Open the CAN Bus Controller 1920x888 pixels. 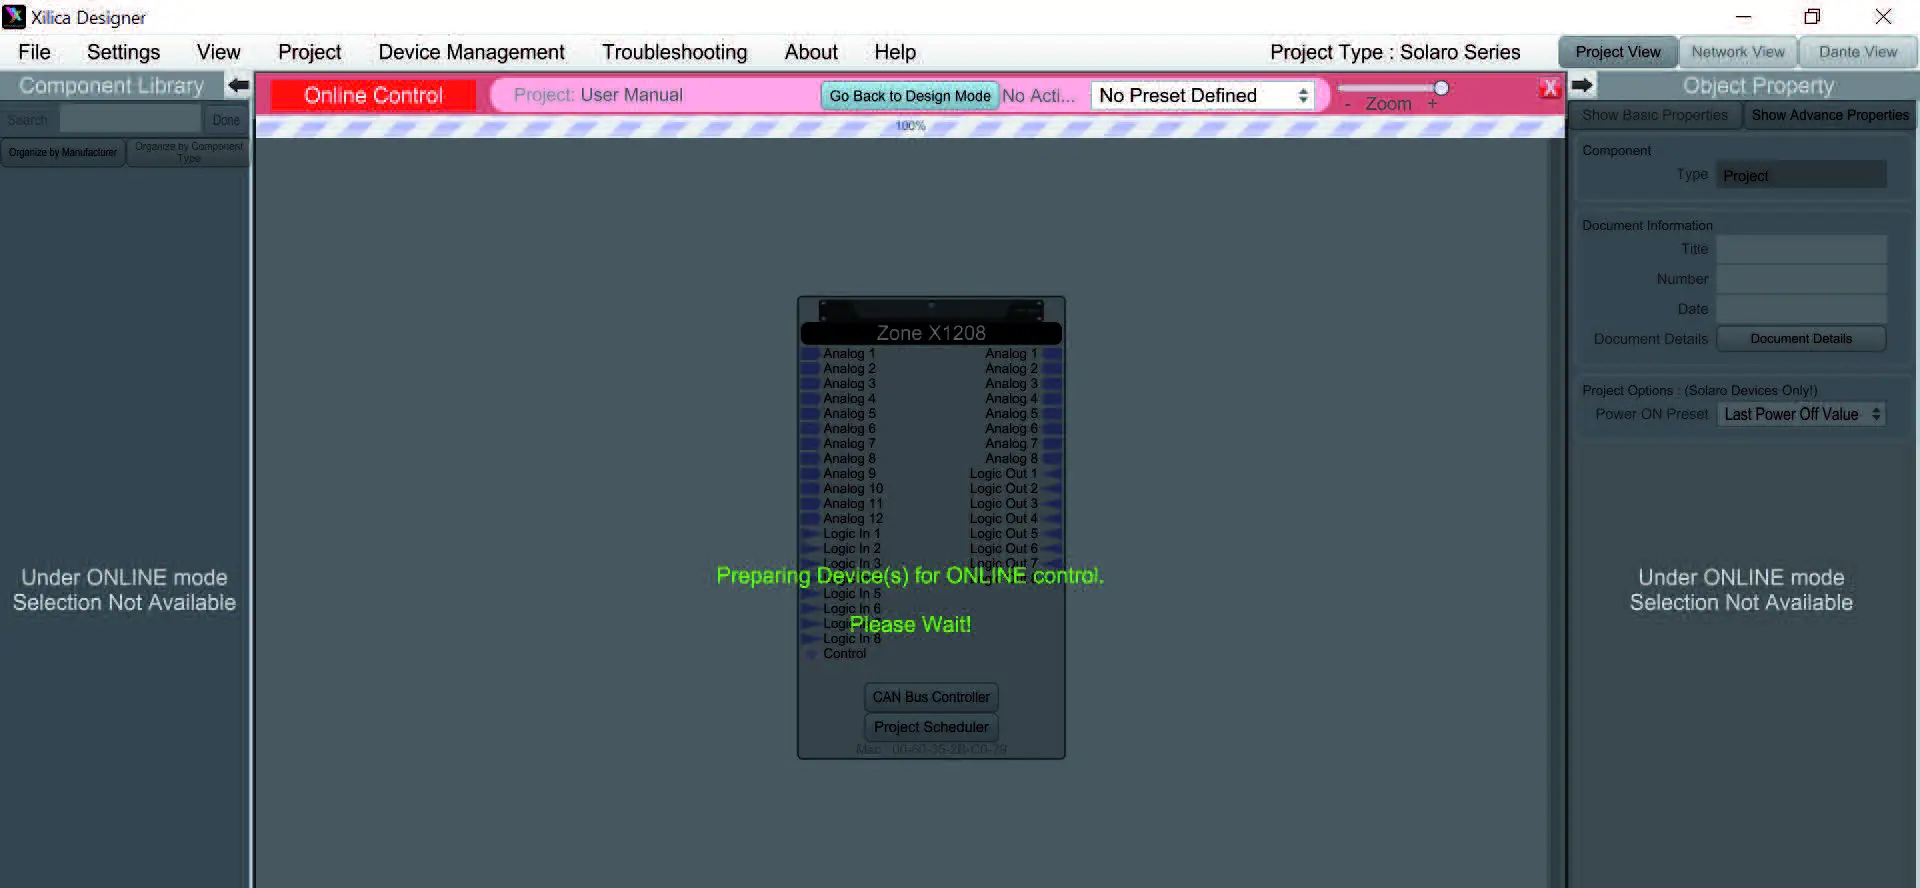point(931,697)
